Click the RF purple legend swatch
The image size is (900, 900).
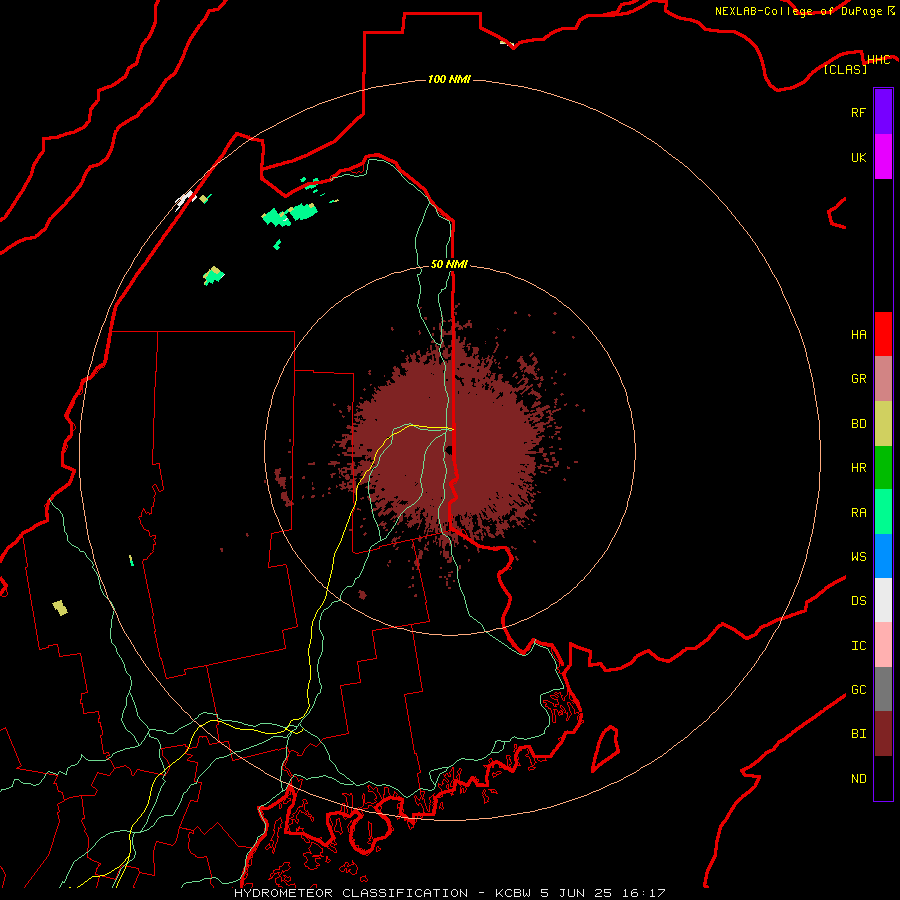coord(883,112)
